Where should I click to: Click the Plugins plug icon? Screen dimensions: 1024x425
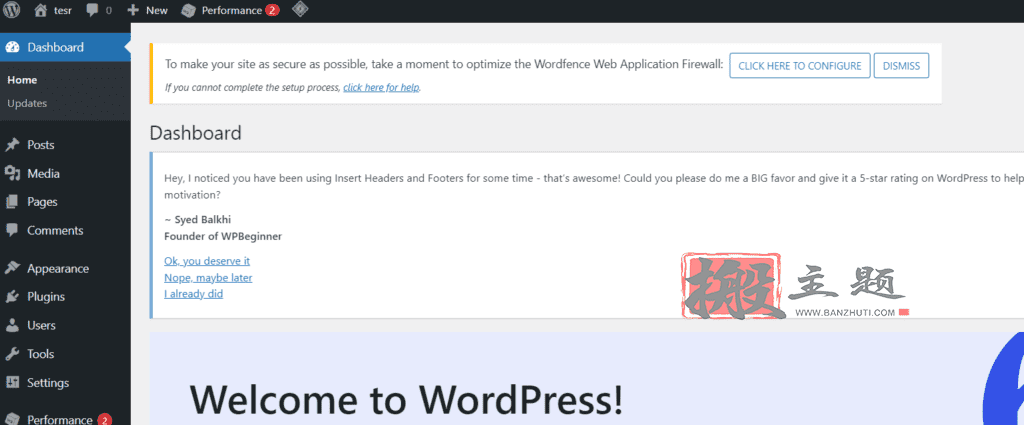12,296
